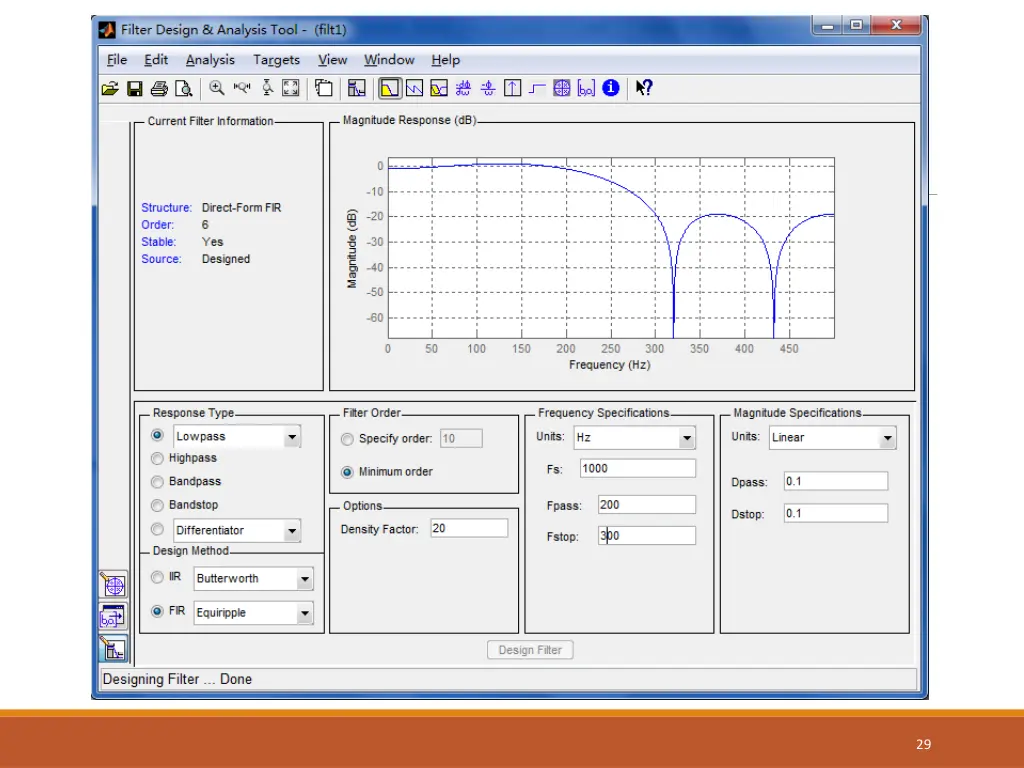Click the blue 'Order:' label

point(157,225)
